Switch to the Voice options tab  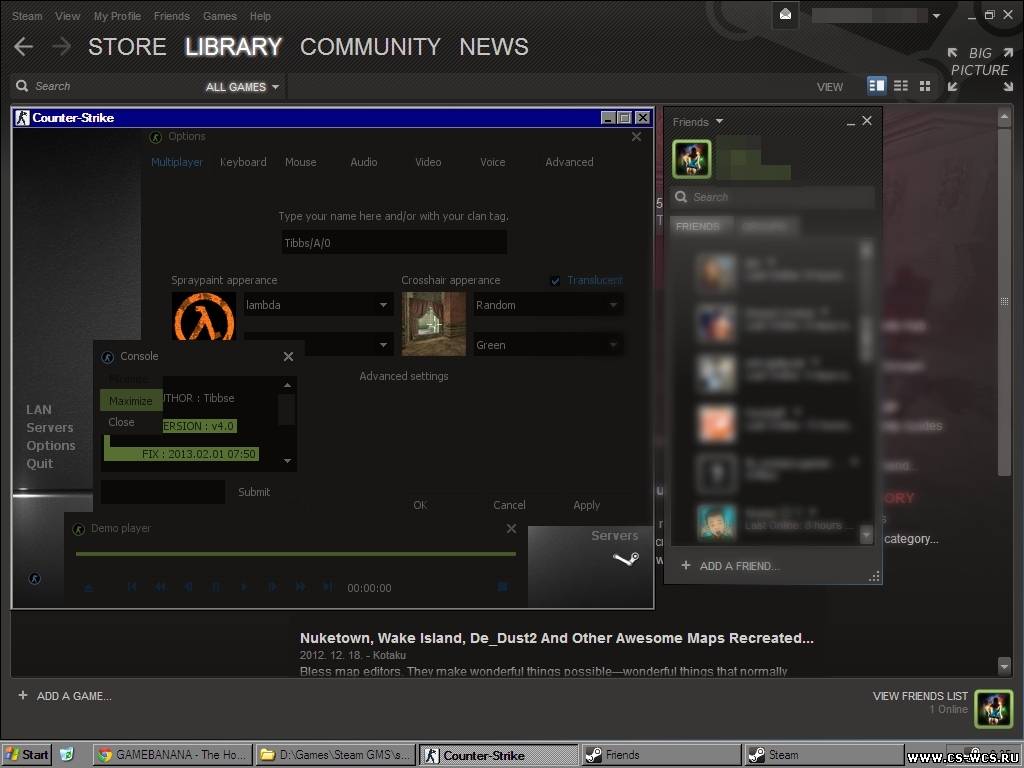tap(492, 162)
